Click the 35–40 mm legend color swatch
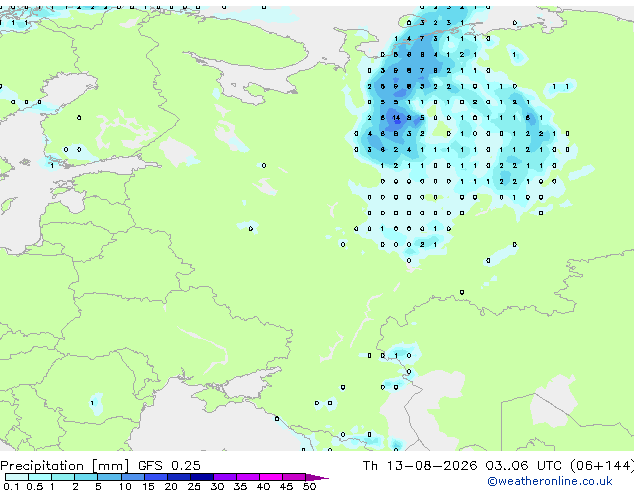 (248, 477)
